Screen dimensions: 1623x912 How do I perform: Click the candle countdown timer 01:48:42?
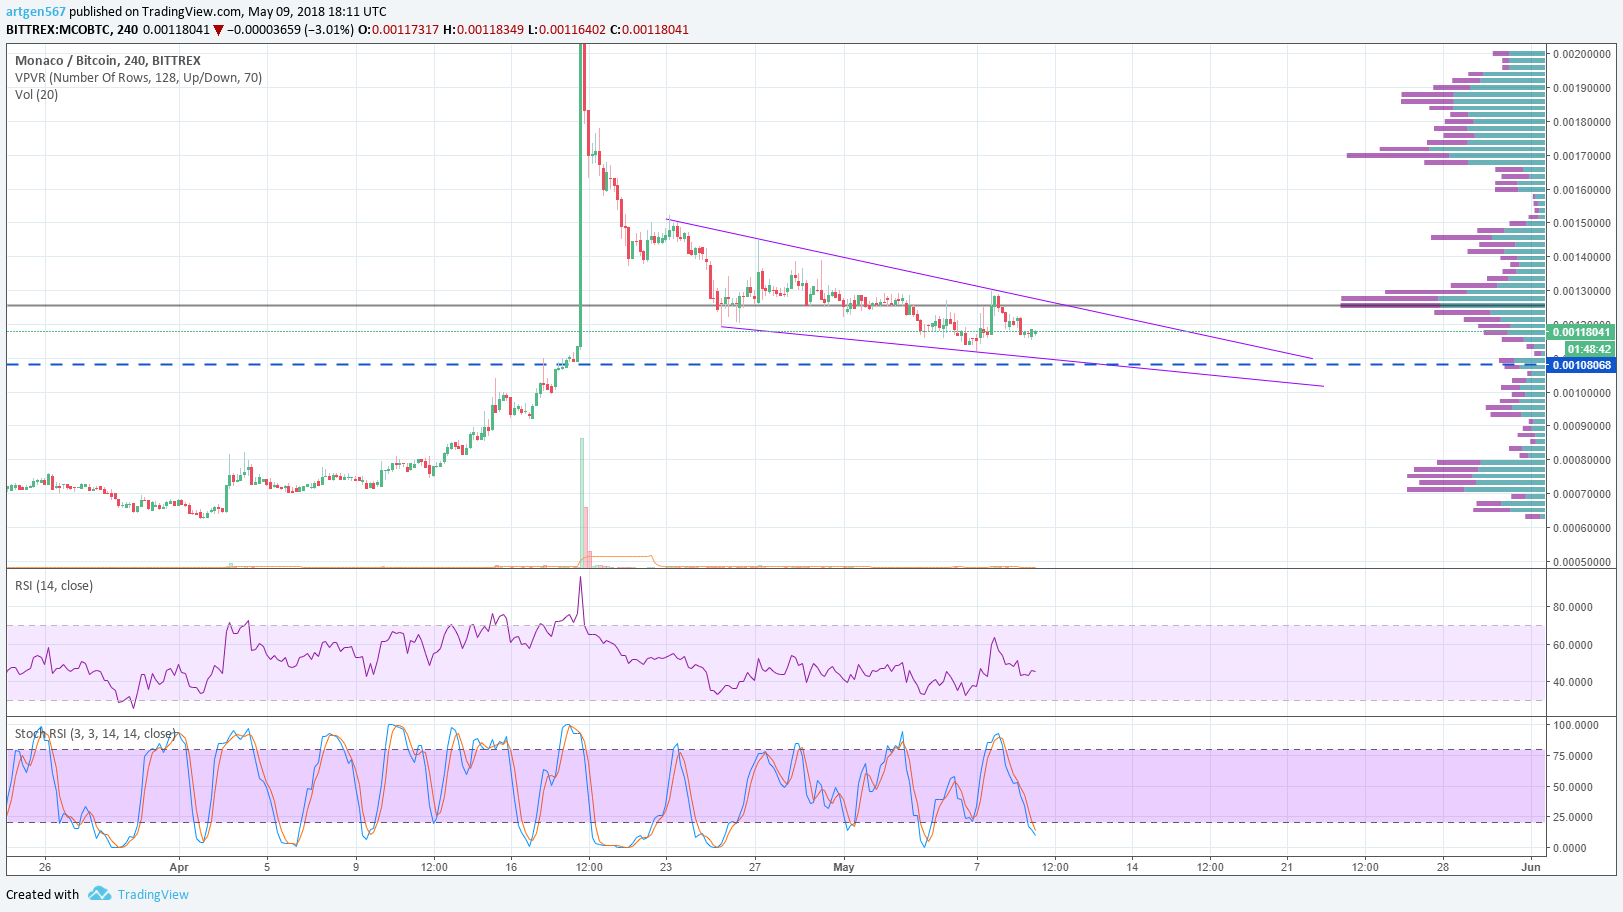point(1589,349)
